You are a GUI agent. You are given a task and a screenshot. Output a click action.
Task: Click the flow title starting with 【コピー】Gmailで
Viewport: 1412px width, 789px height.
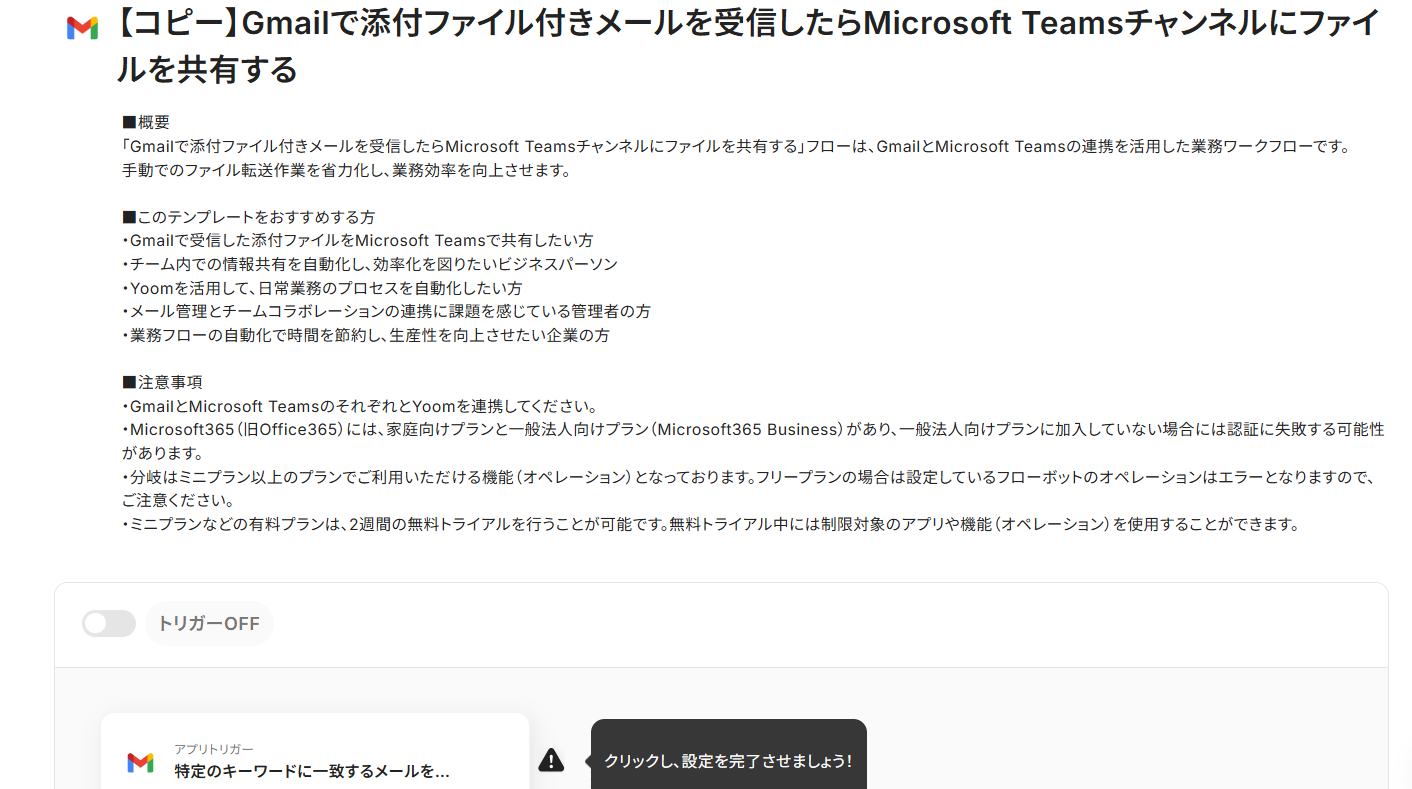(748, 46)
